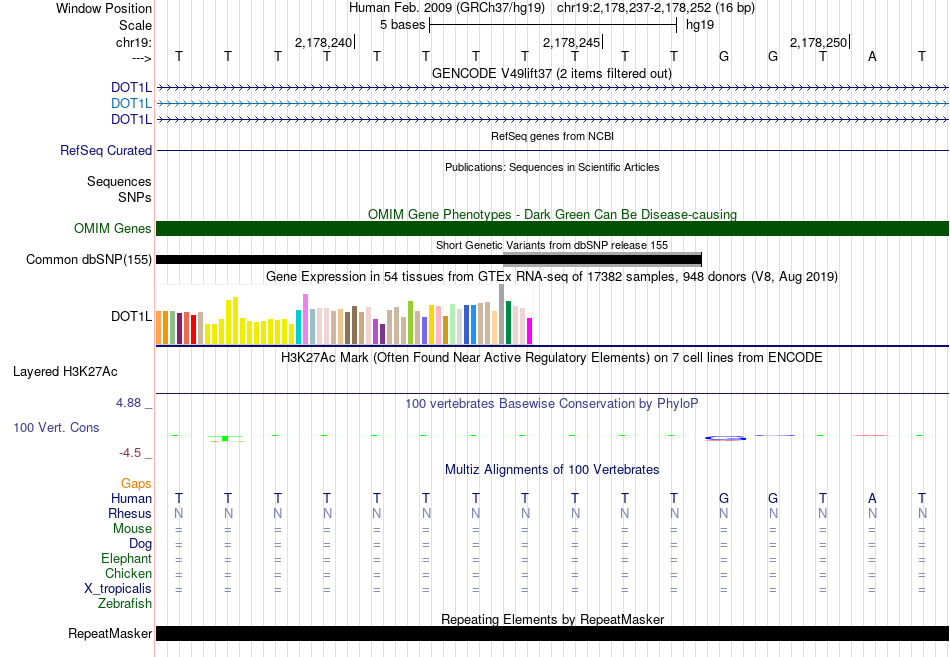The height and width of the screenshot is (657, 950).
Task: Click the 'hg19' label next to scale bar
Action: pyautogui.click(x=700, y=25)
